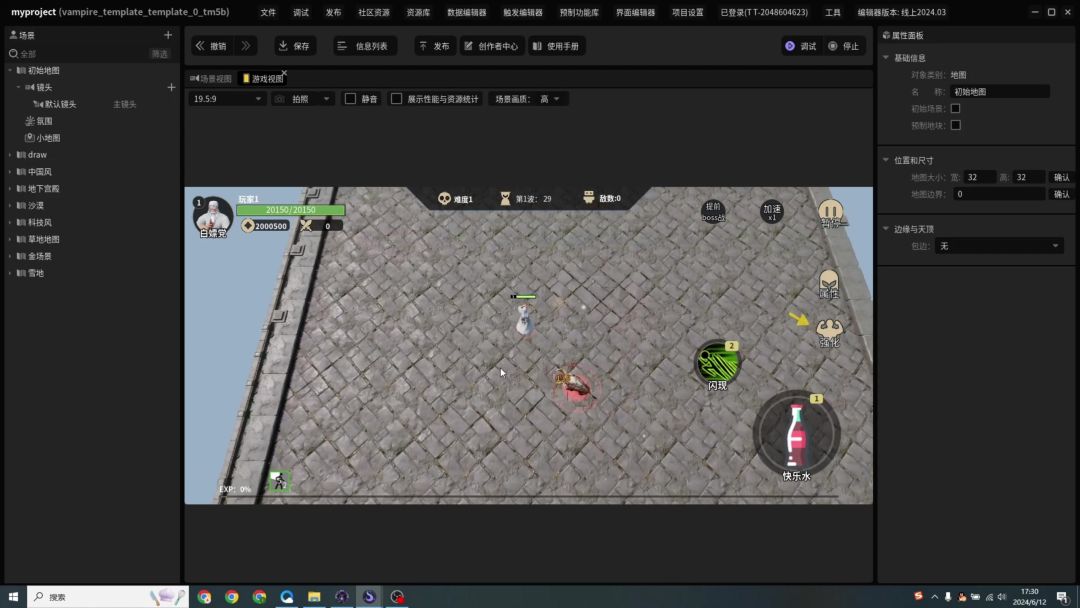This screenshot has height=608, width=1080.
Task: Click the 撤销 undo arrow button
Action: click(211, 46)
